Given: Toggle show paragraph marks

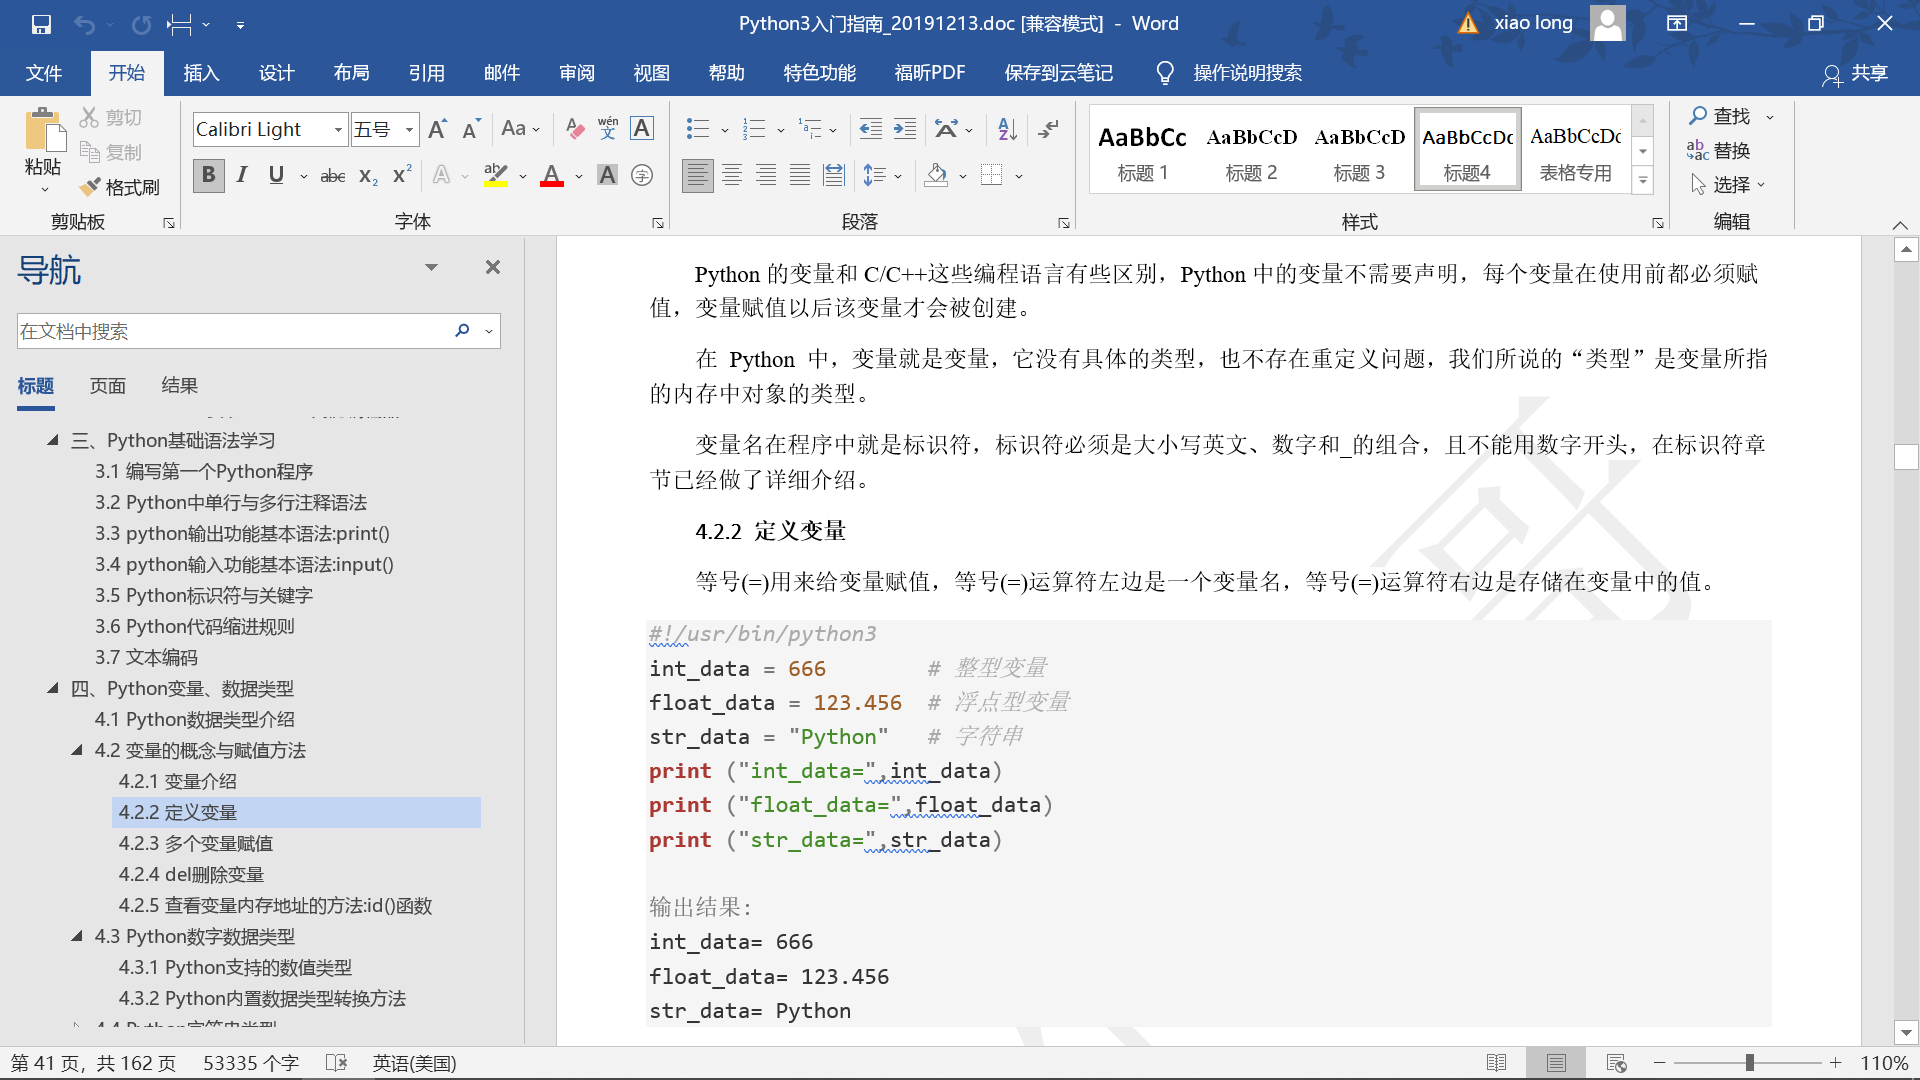Looking at the screenshot, I should tap(1048, 128).
